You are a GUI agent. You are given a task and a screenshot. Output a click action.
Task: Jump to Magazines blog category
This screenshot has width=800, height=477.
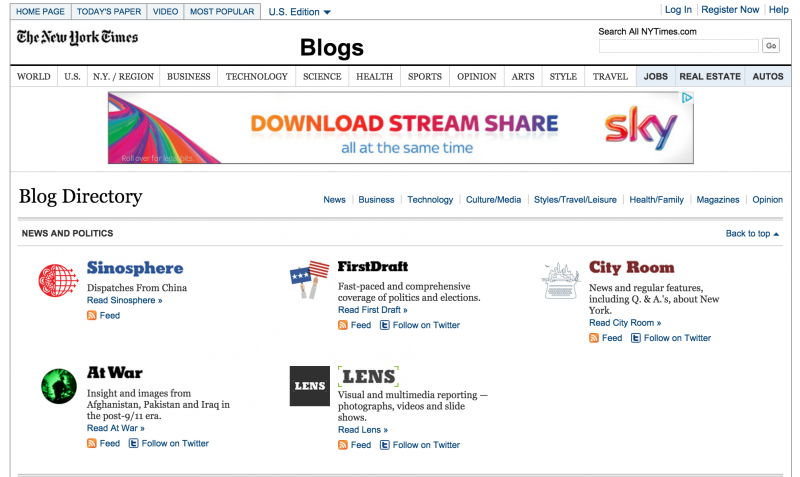pyautogui.click(x=718, y=200)
